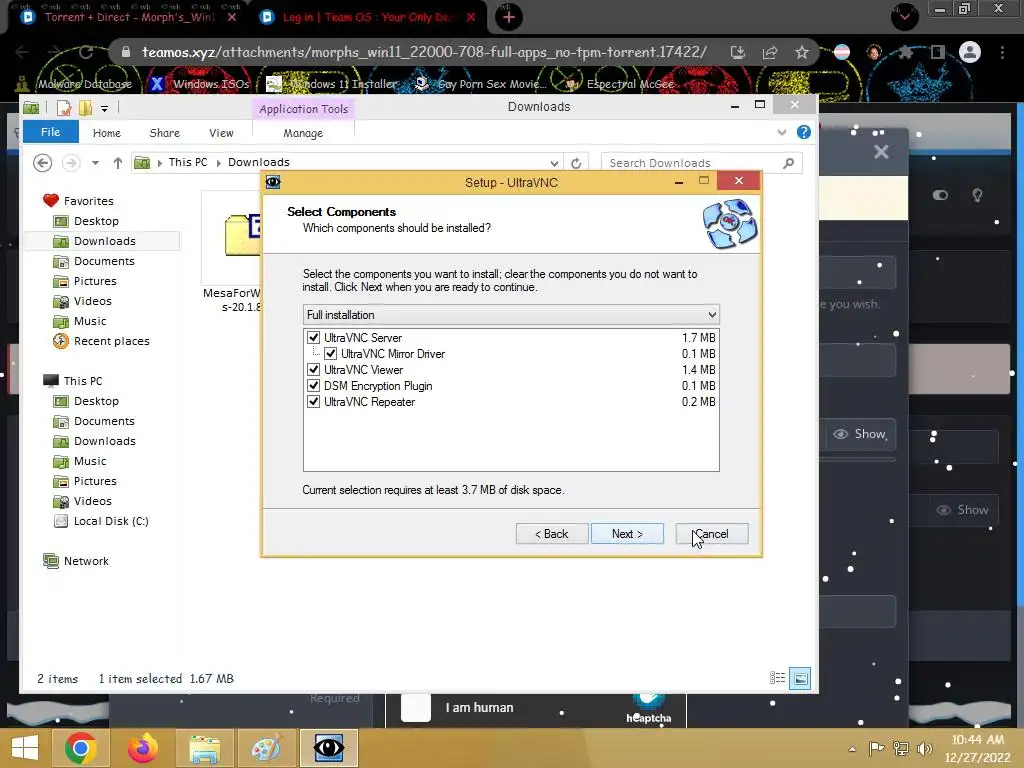This screenshot has height=768, width=1024.
Task: Open Favorites Videos folder
Action: [93, 301]
